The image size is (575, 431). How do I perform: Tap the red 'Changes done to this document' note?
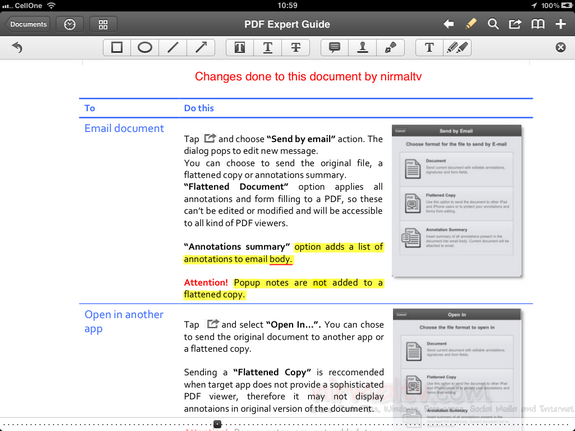pos(308,77)
